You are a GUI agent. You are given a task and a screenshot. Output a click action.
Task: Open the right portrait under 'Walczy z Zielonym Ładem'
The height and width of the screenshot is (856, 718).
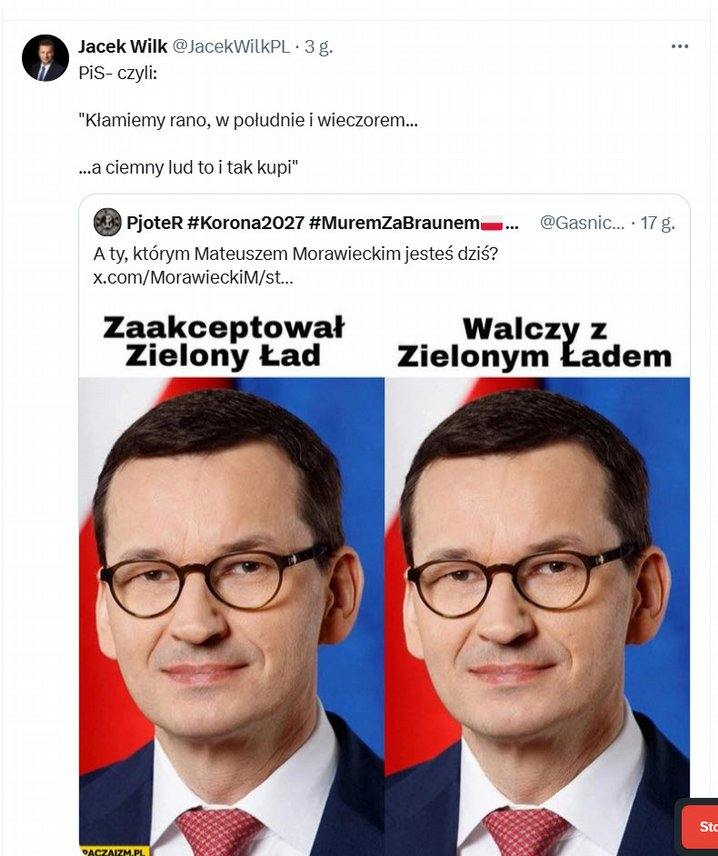pos(537,616)
